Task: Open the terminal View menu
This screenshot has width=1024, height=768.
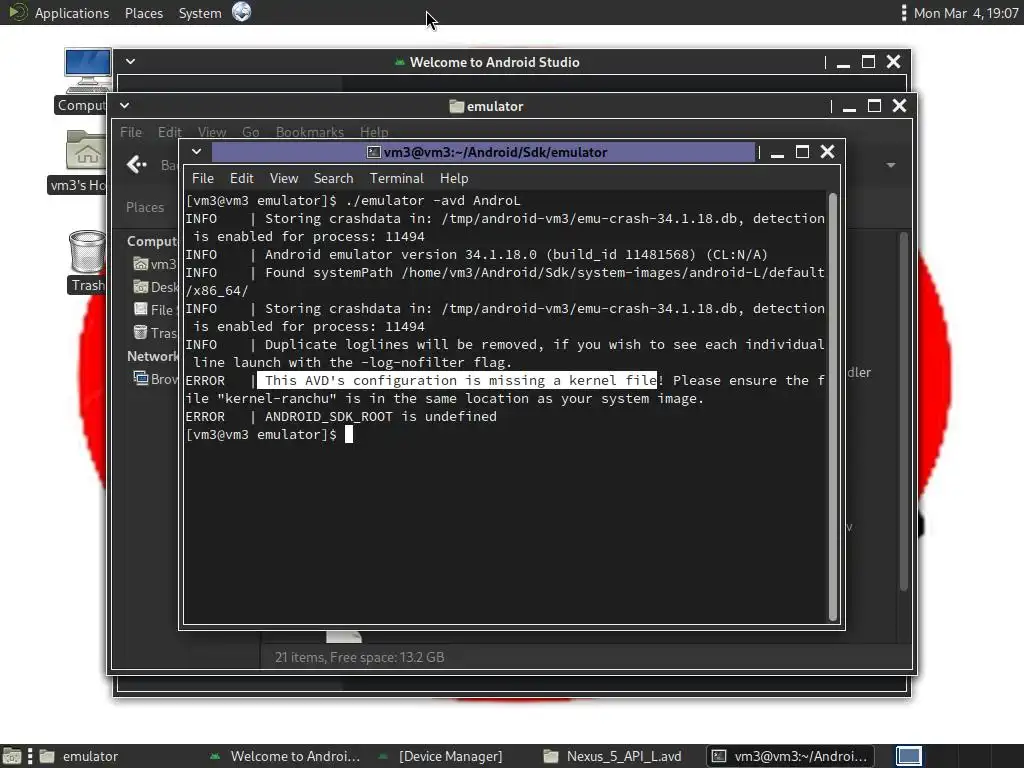Action: coord(283,178)
